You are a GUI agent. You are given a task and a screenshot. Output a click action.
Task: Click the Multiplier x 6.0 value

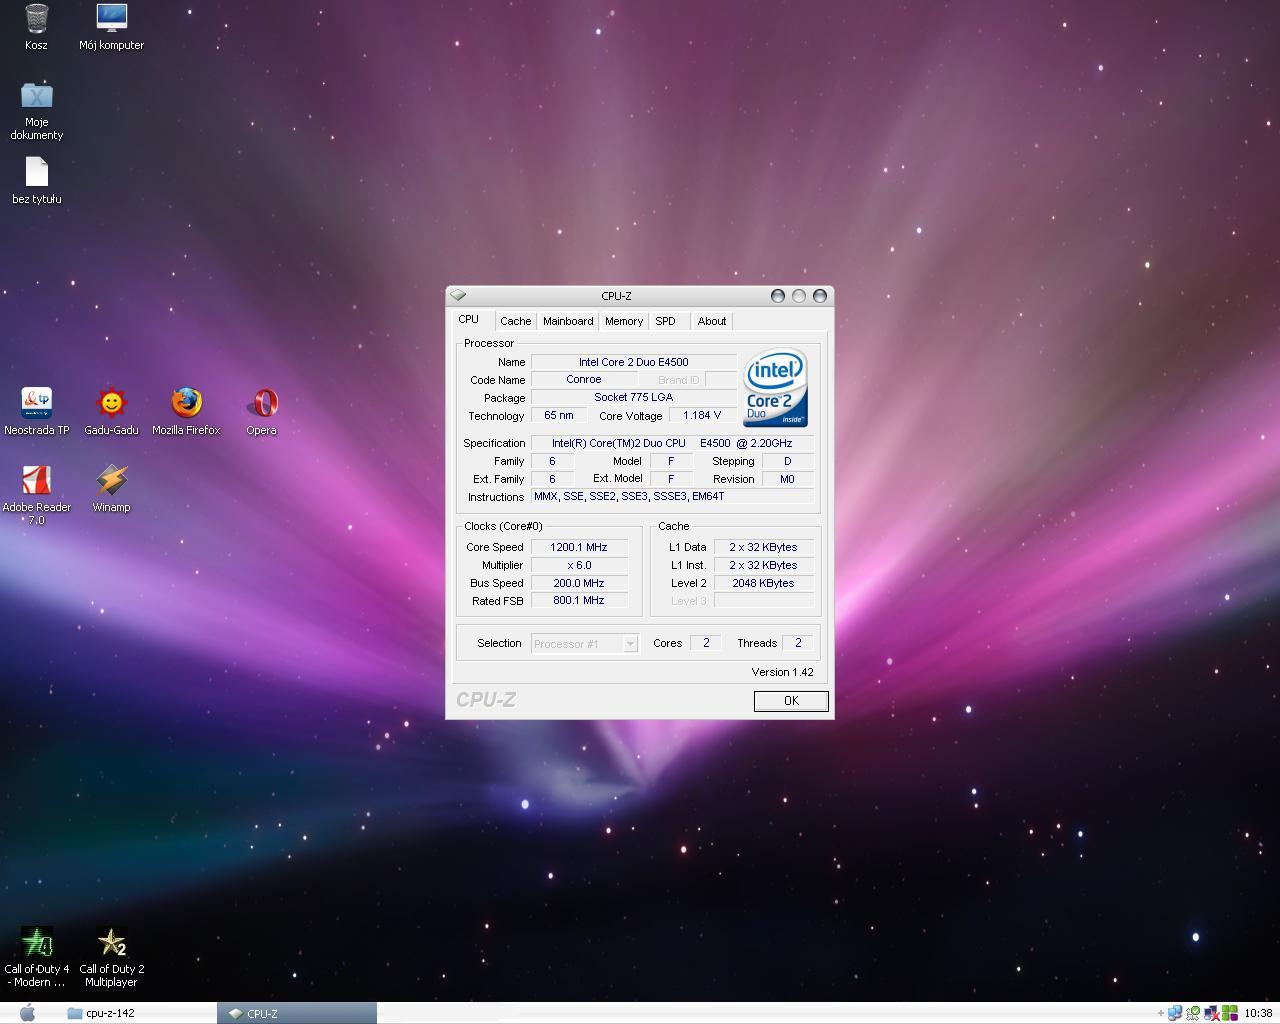[579, 565]
